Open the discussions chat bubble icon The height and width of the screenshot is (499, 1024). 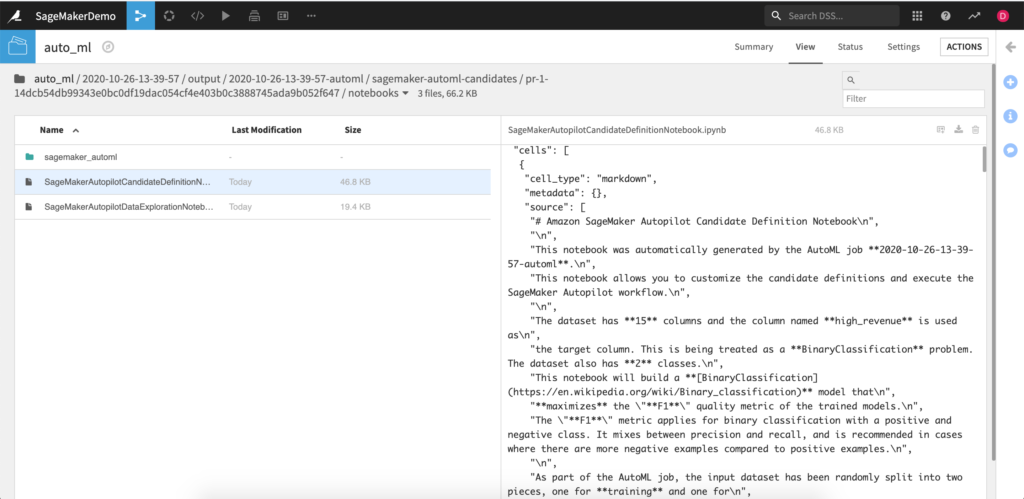pyautogui.click(x=1010, y=150)
